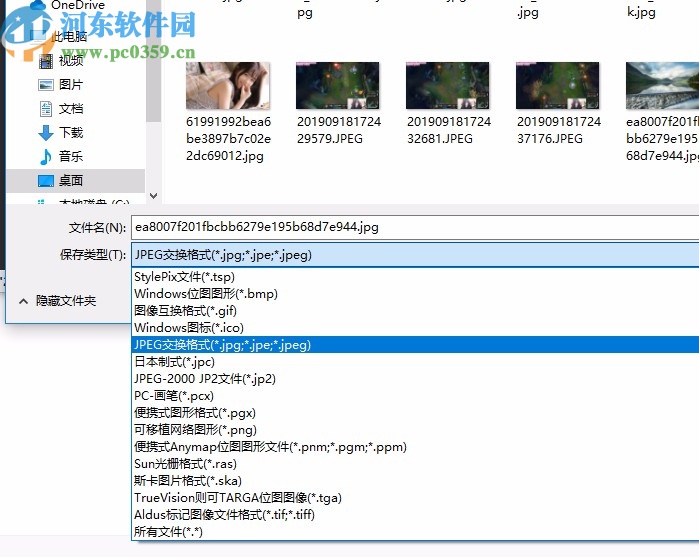Choose 所有文件(*.*) option
The image size is (699, 557).
tap(415, 532)
